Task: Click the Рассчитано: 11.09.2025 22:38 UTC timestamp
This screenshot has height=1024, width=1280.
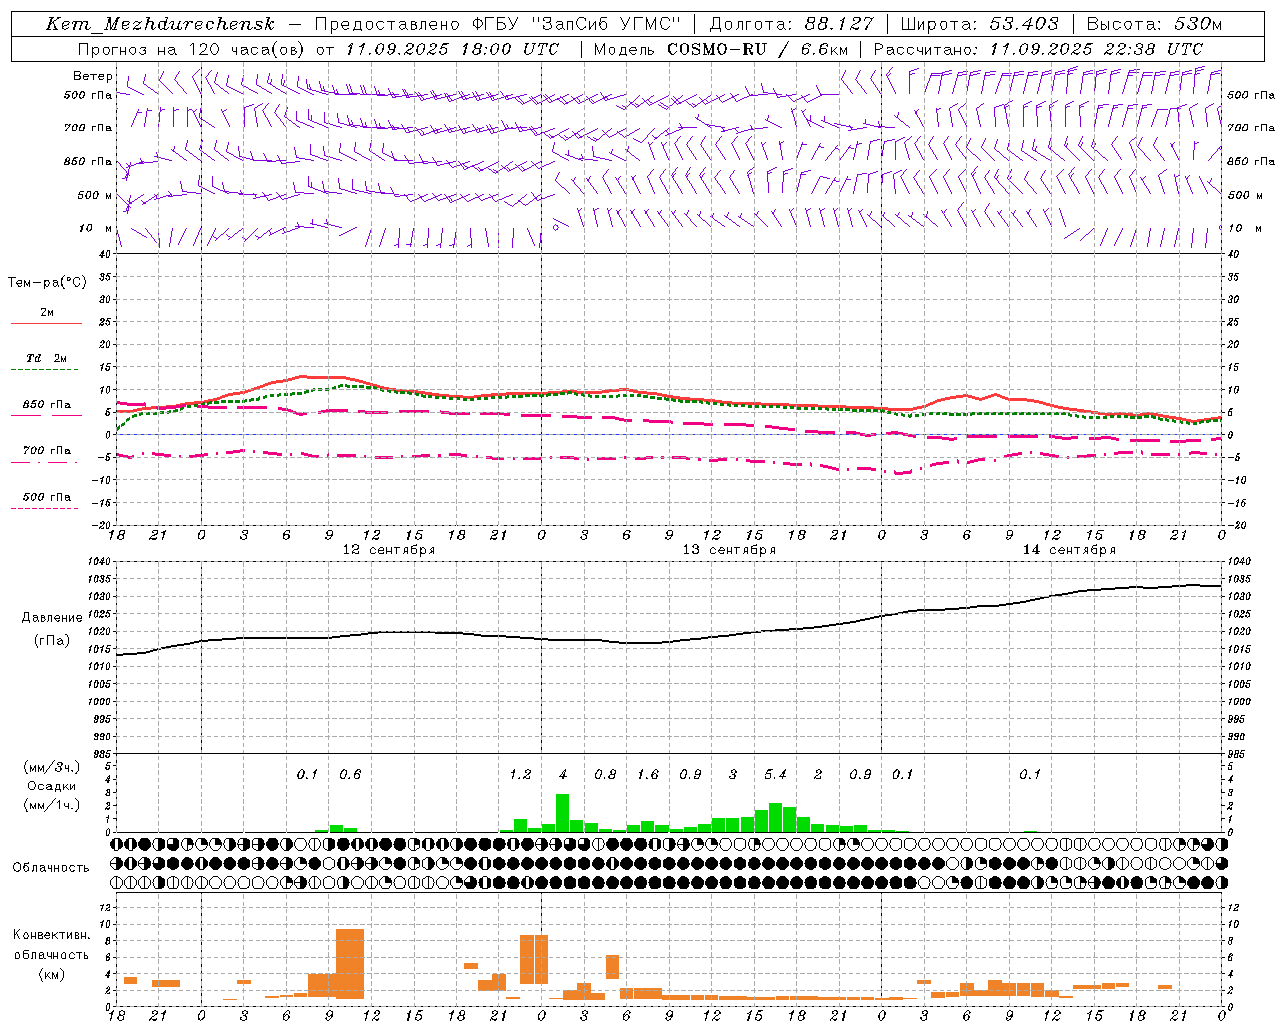Action: 1038,49
